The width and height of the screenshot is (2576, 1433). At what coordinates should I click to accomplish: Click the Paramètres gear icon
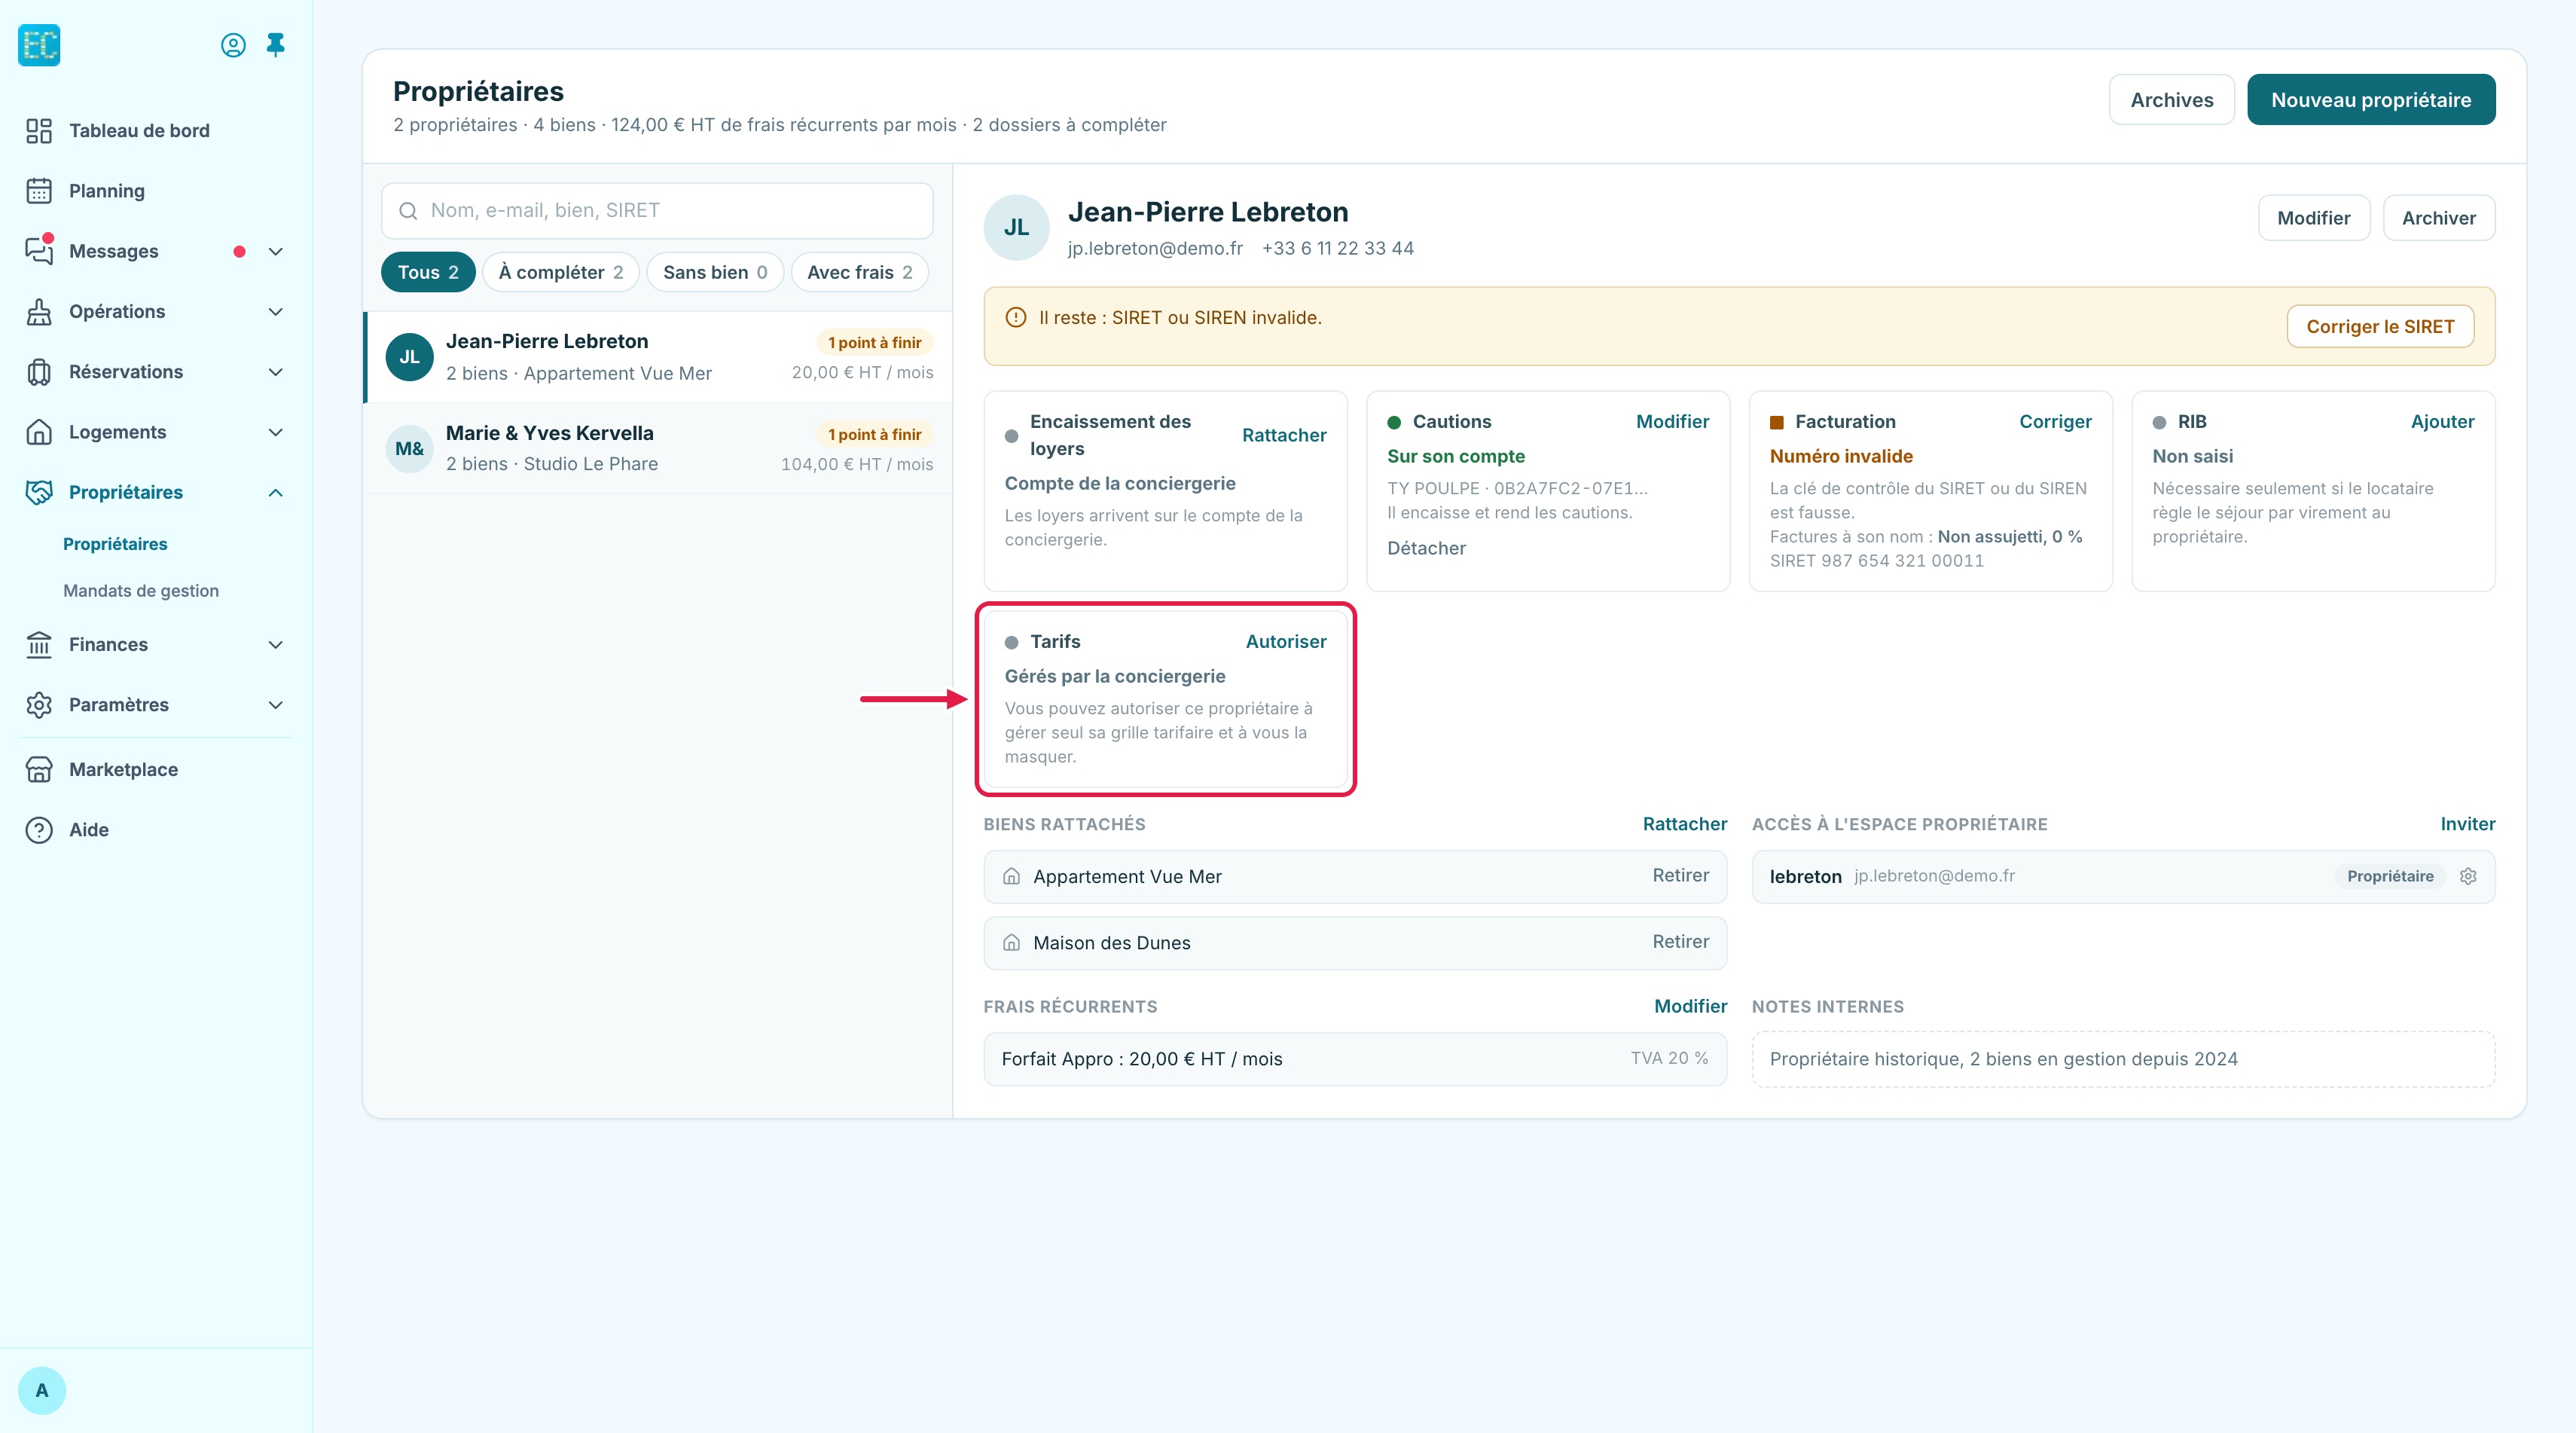coord(39,705)
